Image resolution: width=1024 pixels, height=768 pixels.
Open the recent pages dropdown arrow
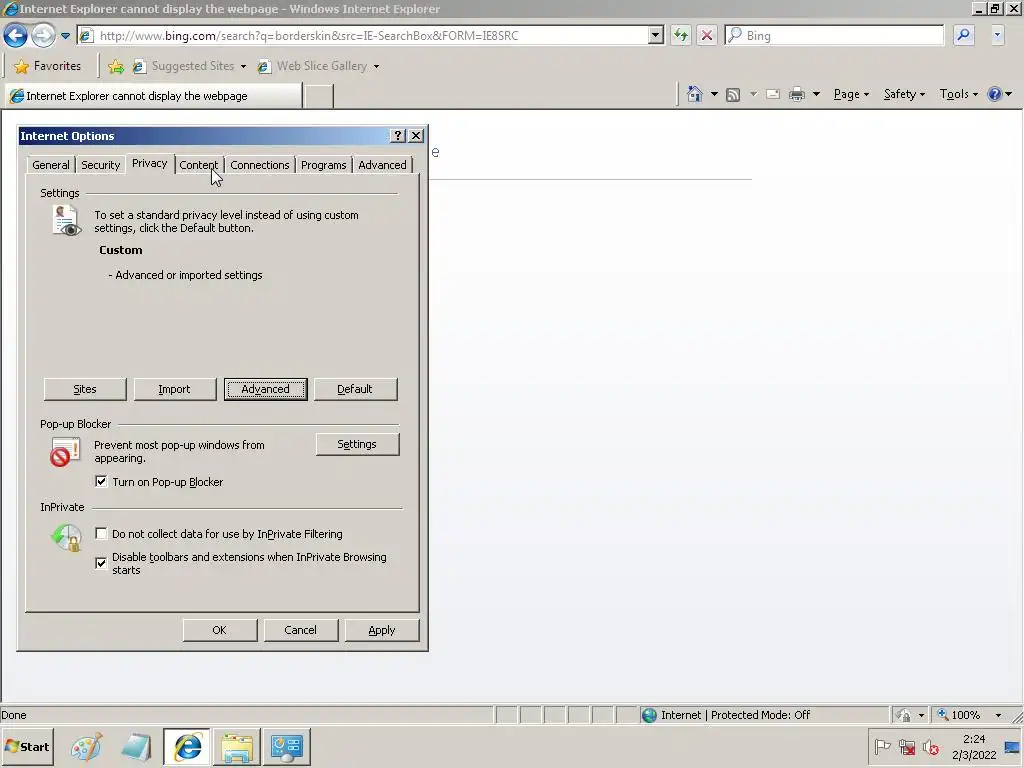pyautogui.click(x=65, y=36)
